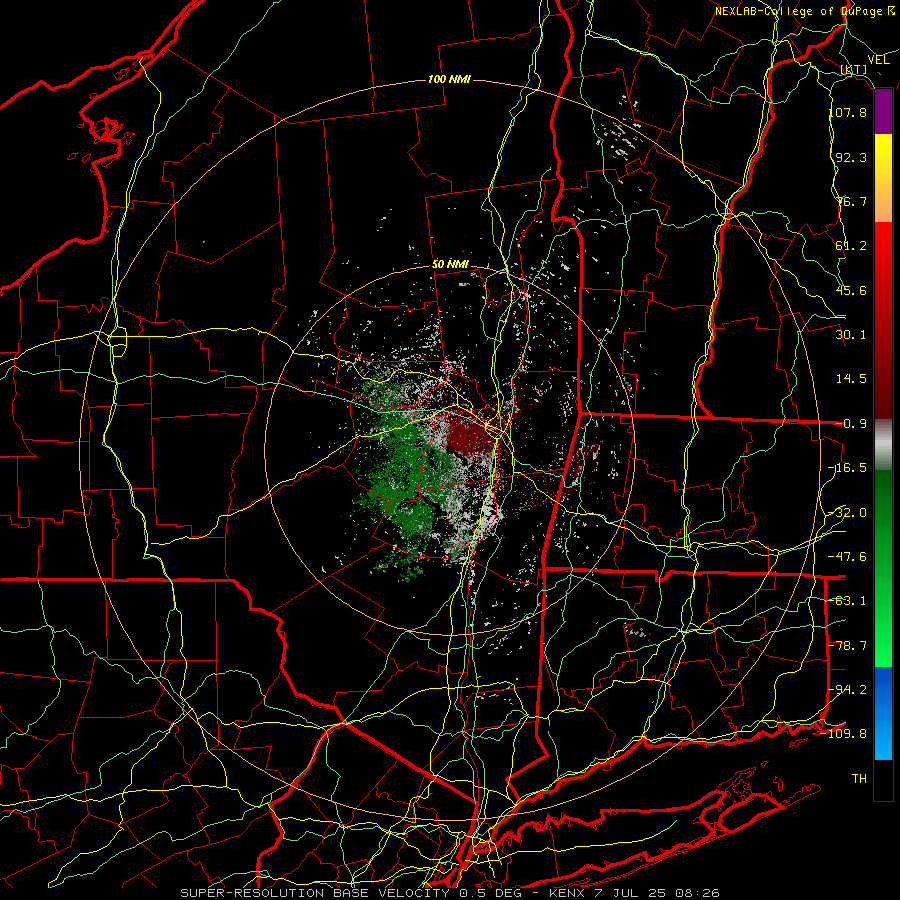Select the -0.9 value on velocity scale

point(851,424)
